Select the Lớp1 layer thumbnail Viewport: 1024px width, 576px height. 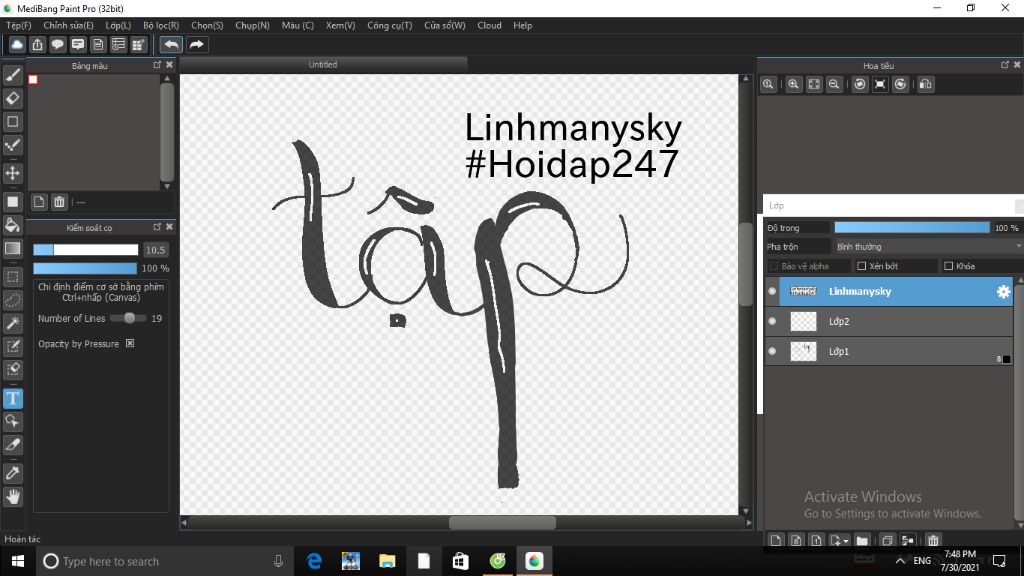(x=803, y=351)
